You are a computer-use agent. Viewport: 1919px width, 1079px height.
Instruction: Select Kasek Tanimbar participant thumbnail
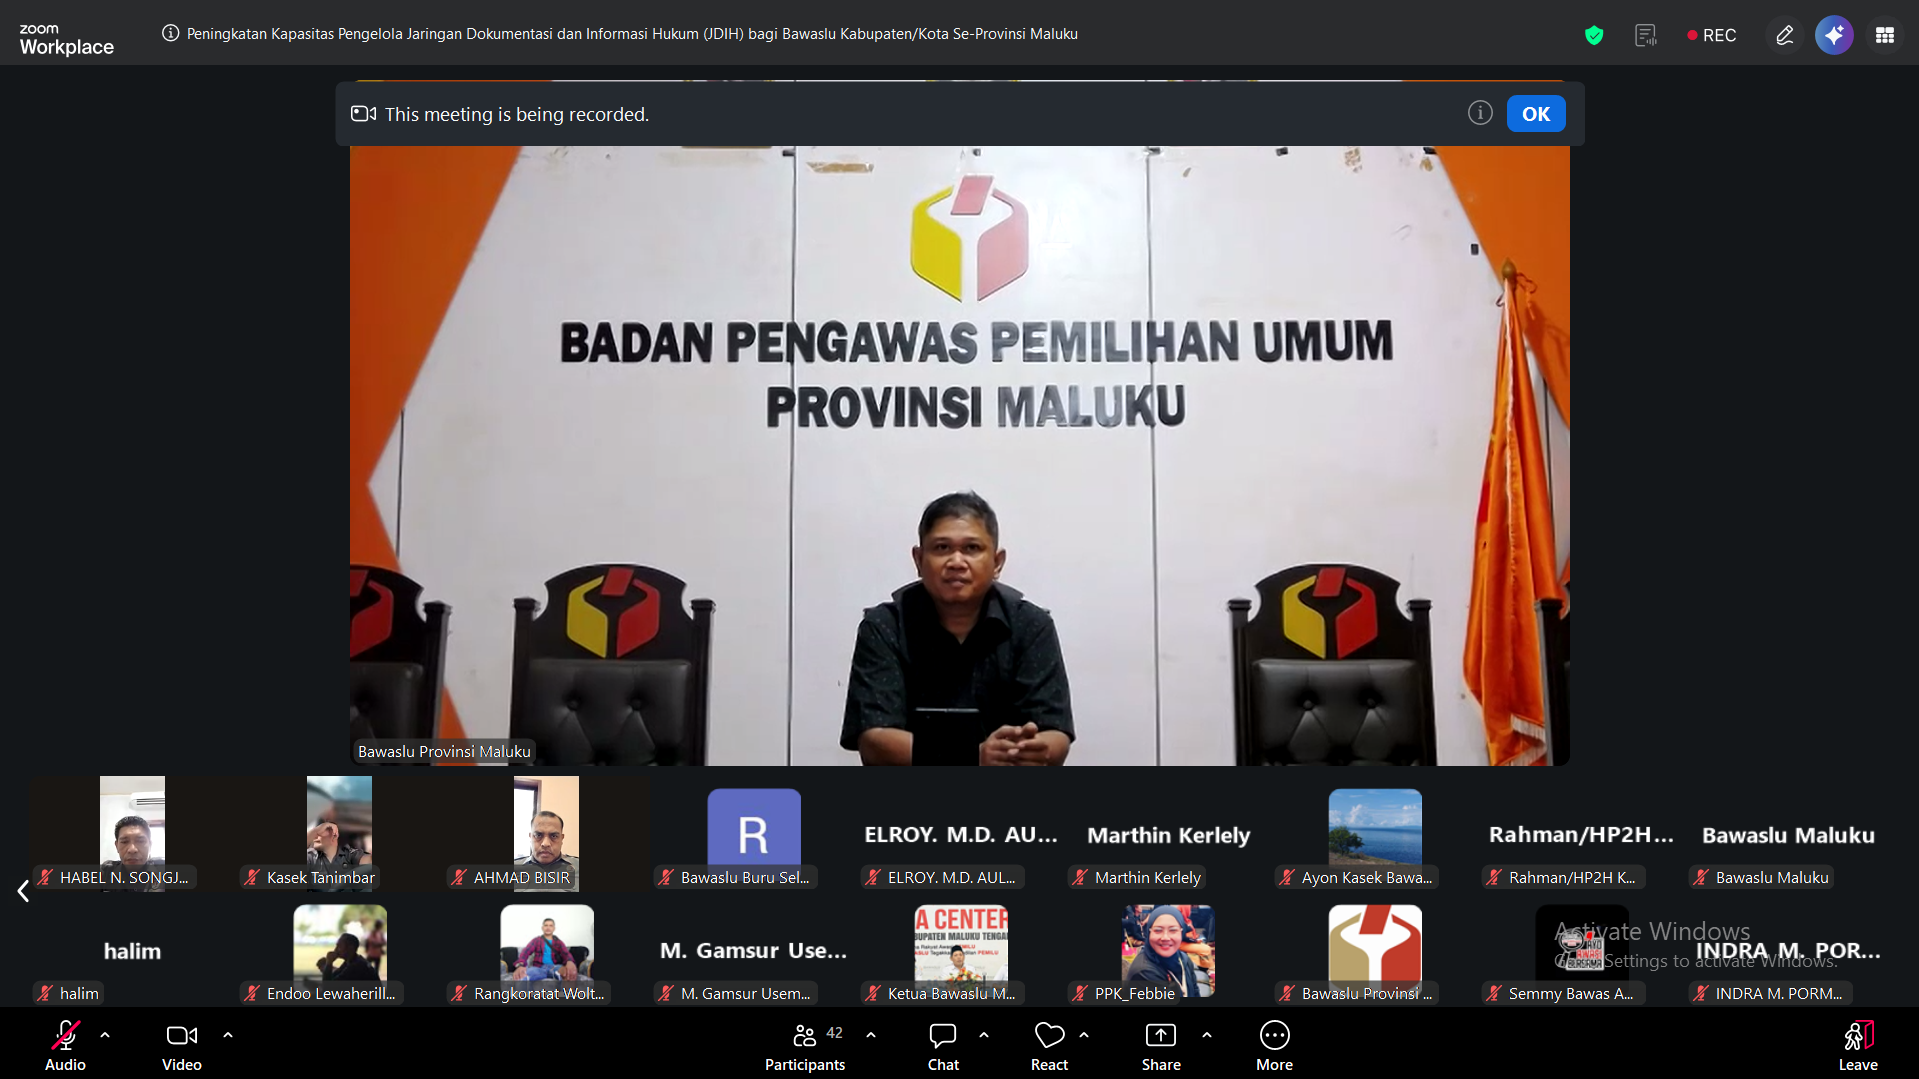[339, 833]
